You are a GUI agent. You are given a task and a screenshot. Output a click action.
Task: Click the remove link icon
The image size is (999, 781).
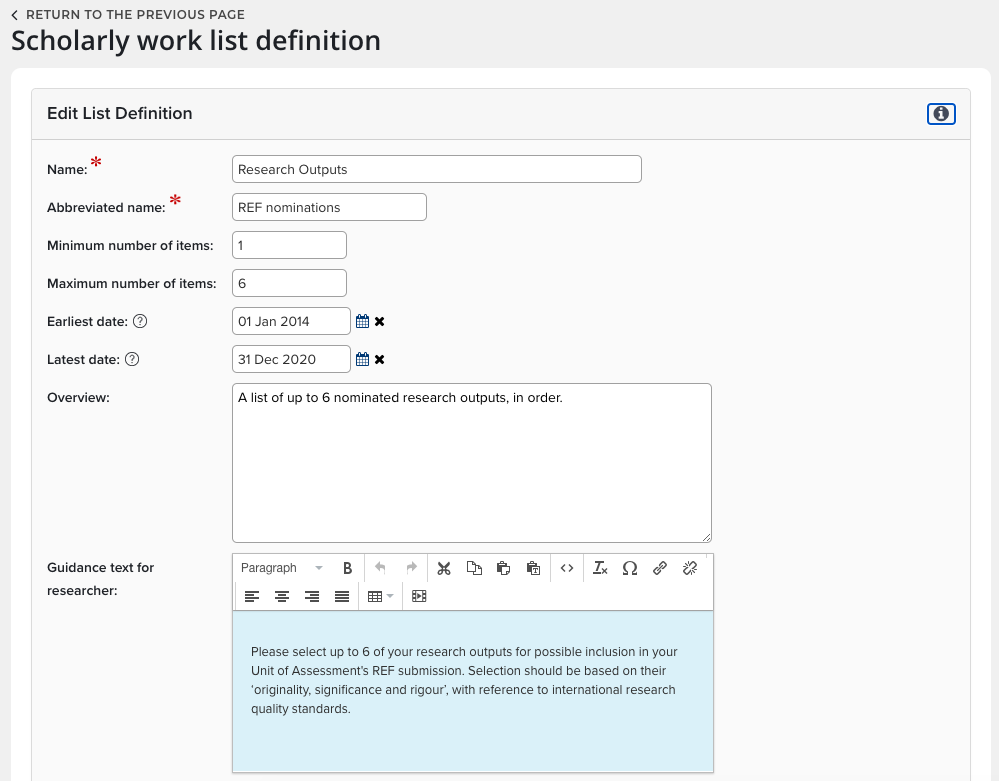[x=690, y=568]
